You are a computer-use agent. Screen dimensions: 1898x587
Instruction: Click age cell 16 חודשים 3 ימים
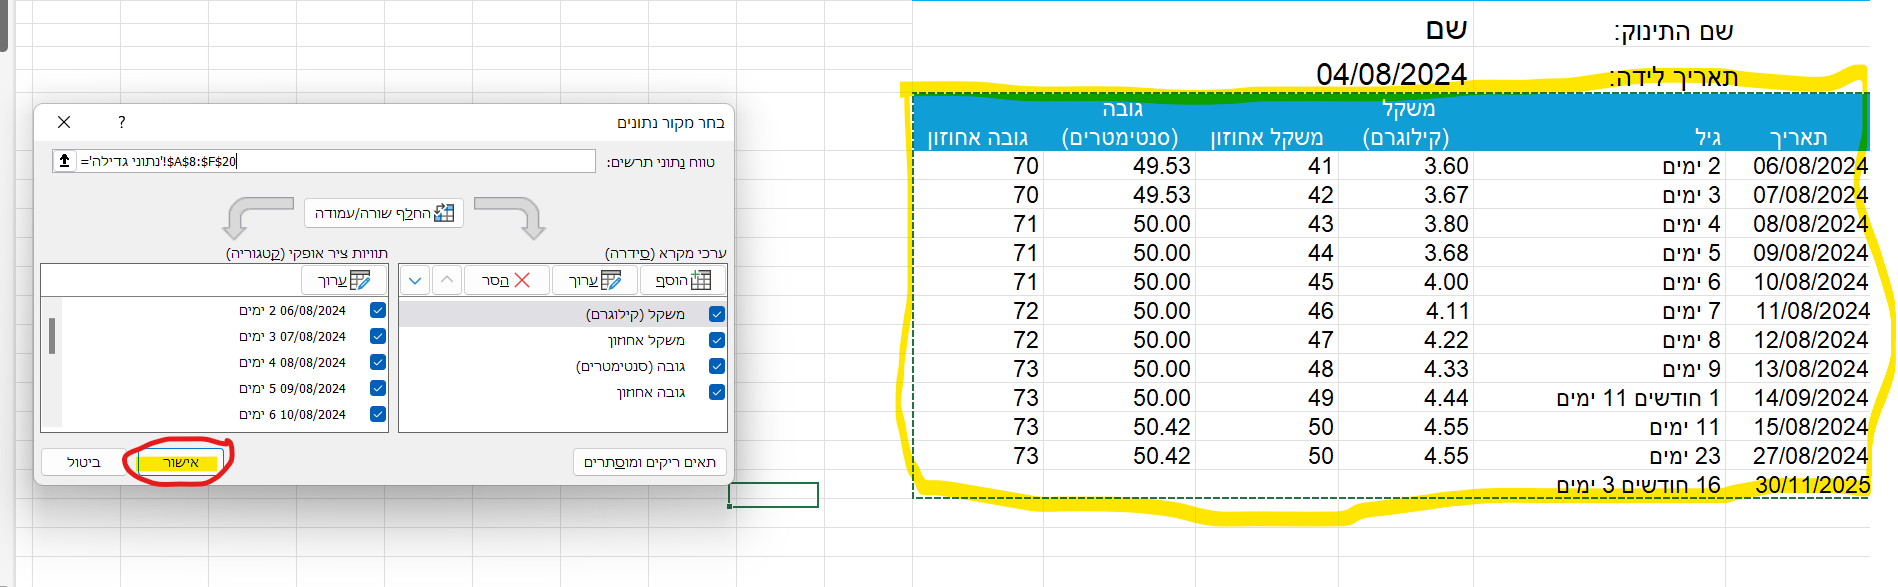click(1638, 485)
